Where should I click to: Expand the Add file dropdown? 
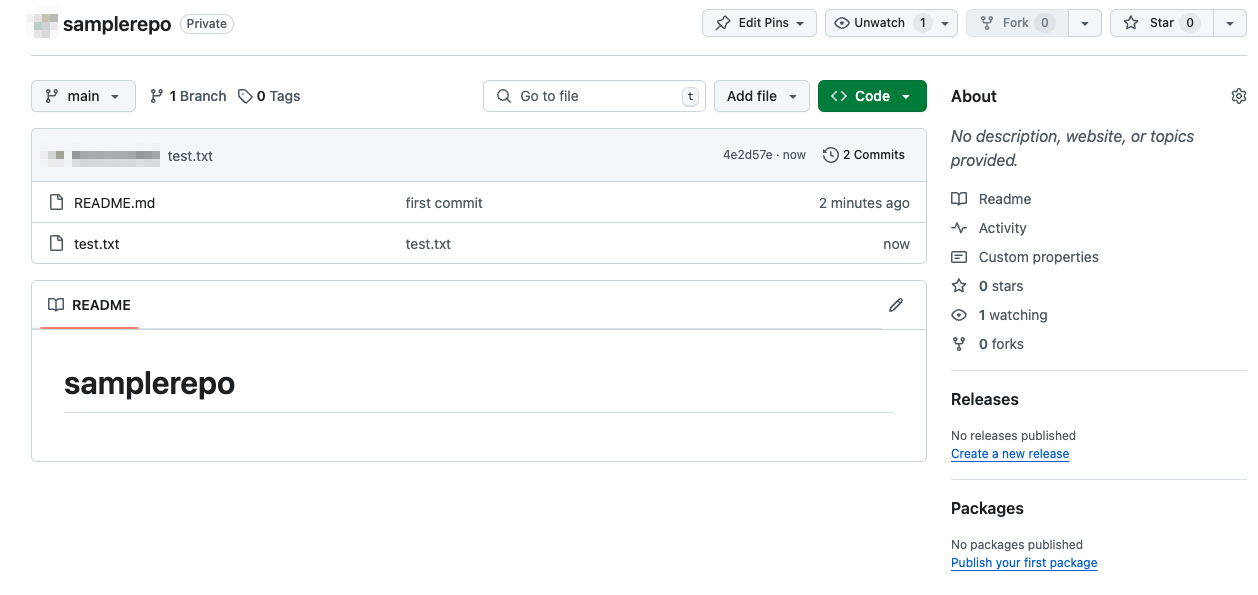[762, 96]
